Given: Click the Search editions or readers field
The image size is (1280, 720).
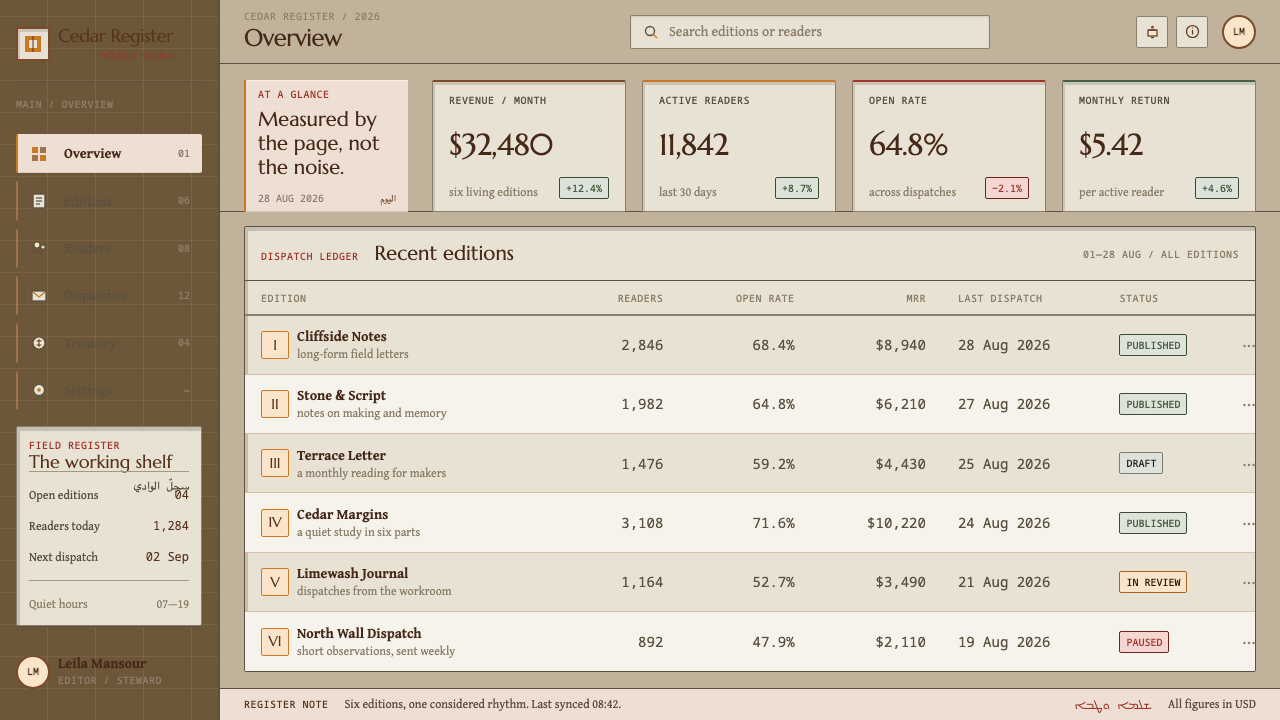Looking at the screenshot, I should [x=810, y=32].
